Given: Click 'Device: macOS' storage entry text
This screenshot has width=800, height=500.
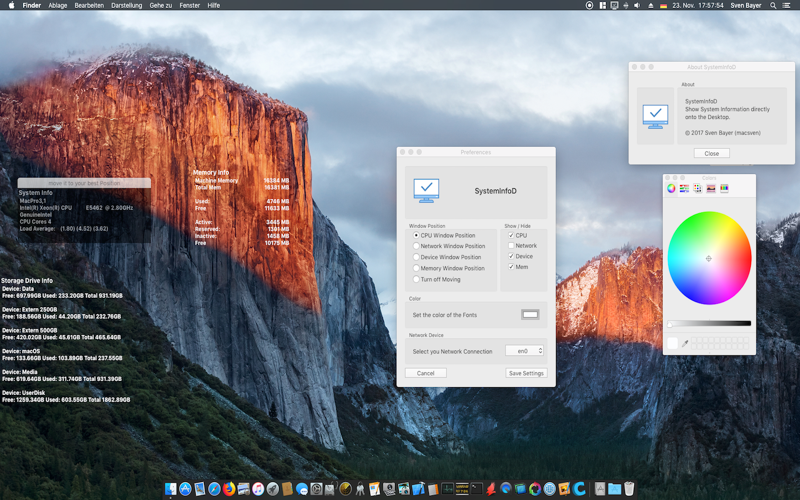Looking at the screenshot, I should [21, 351].
